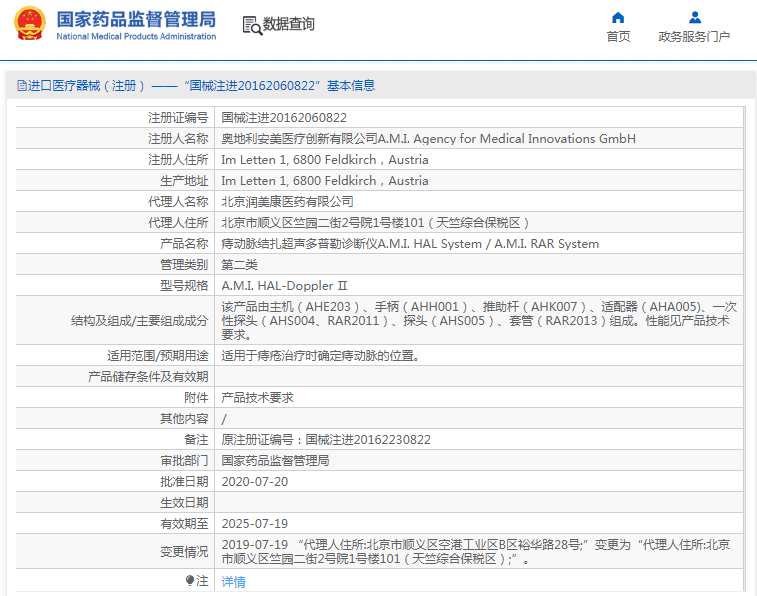Click the 代理人名称 label cell
The height and width of the screenshot is (596, 757).
click(x=178, y=202)
